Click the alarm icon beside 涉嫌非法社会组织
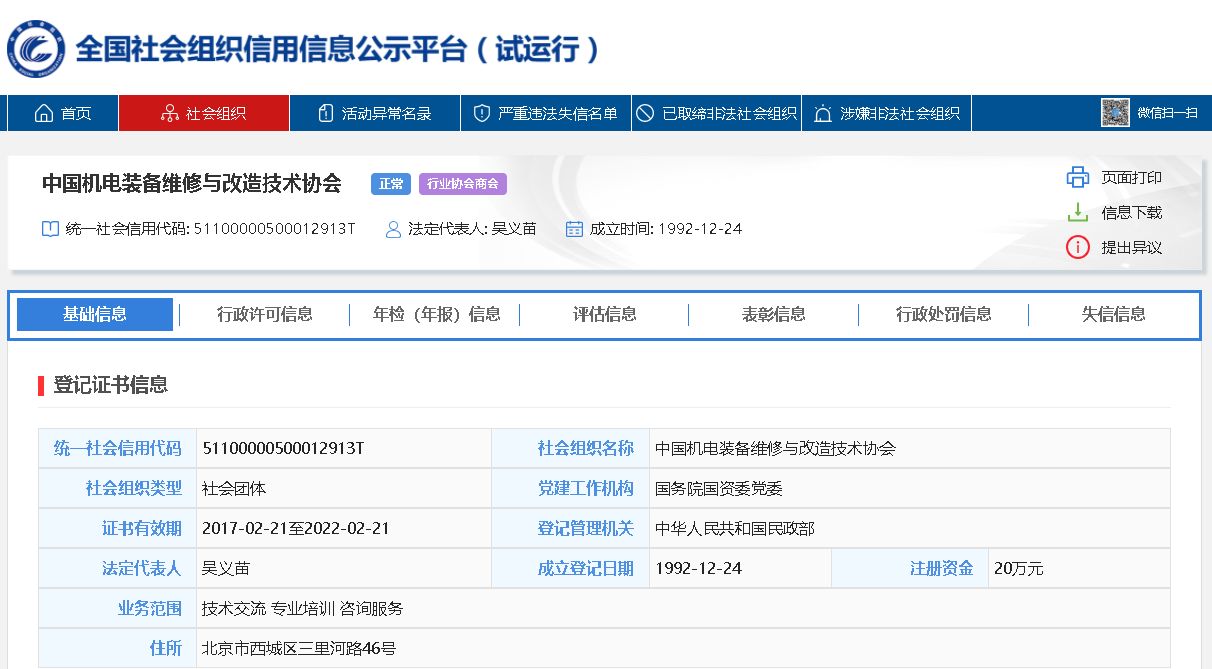Image resolution: width=1212 pixels, height=669 pixels. point(823,113)
